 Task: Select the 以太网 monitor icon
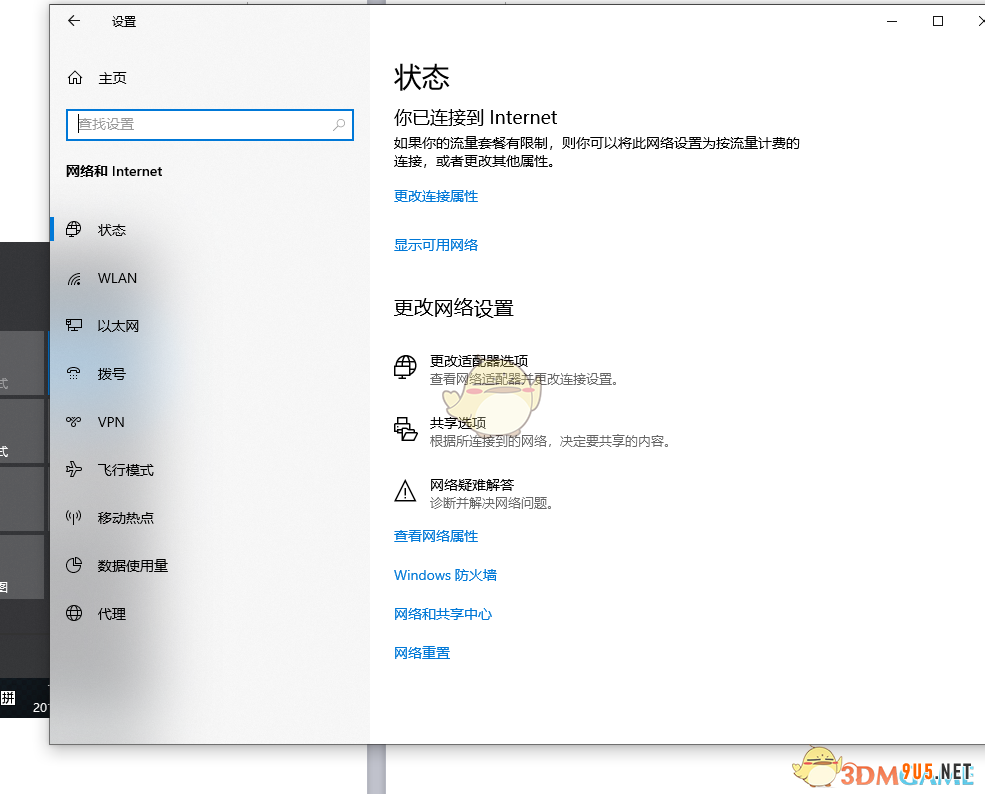[x=74, y=325]
